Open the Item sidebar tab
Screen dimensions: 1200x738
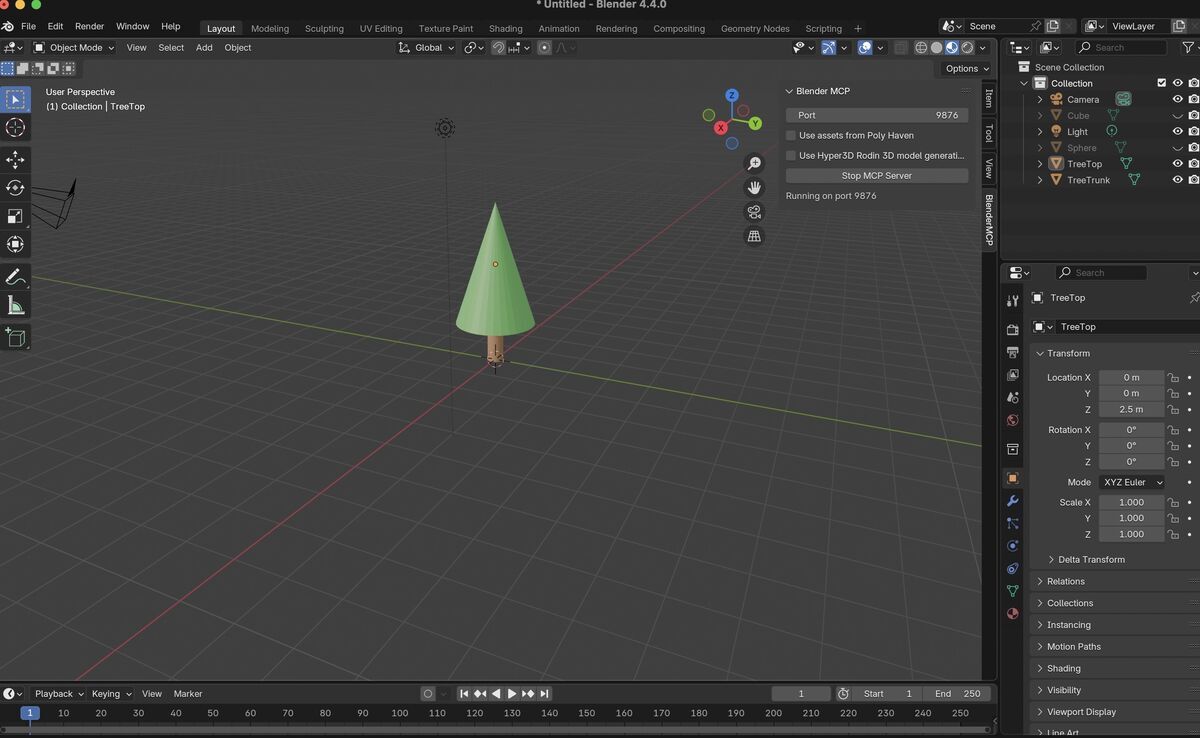pyautogui.click(x=989, y=98)
